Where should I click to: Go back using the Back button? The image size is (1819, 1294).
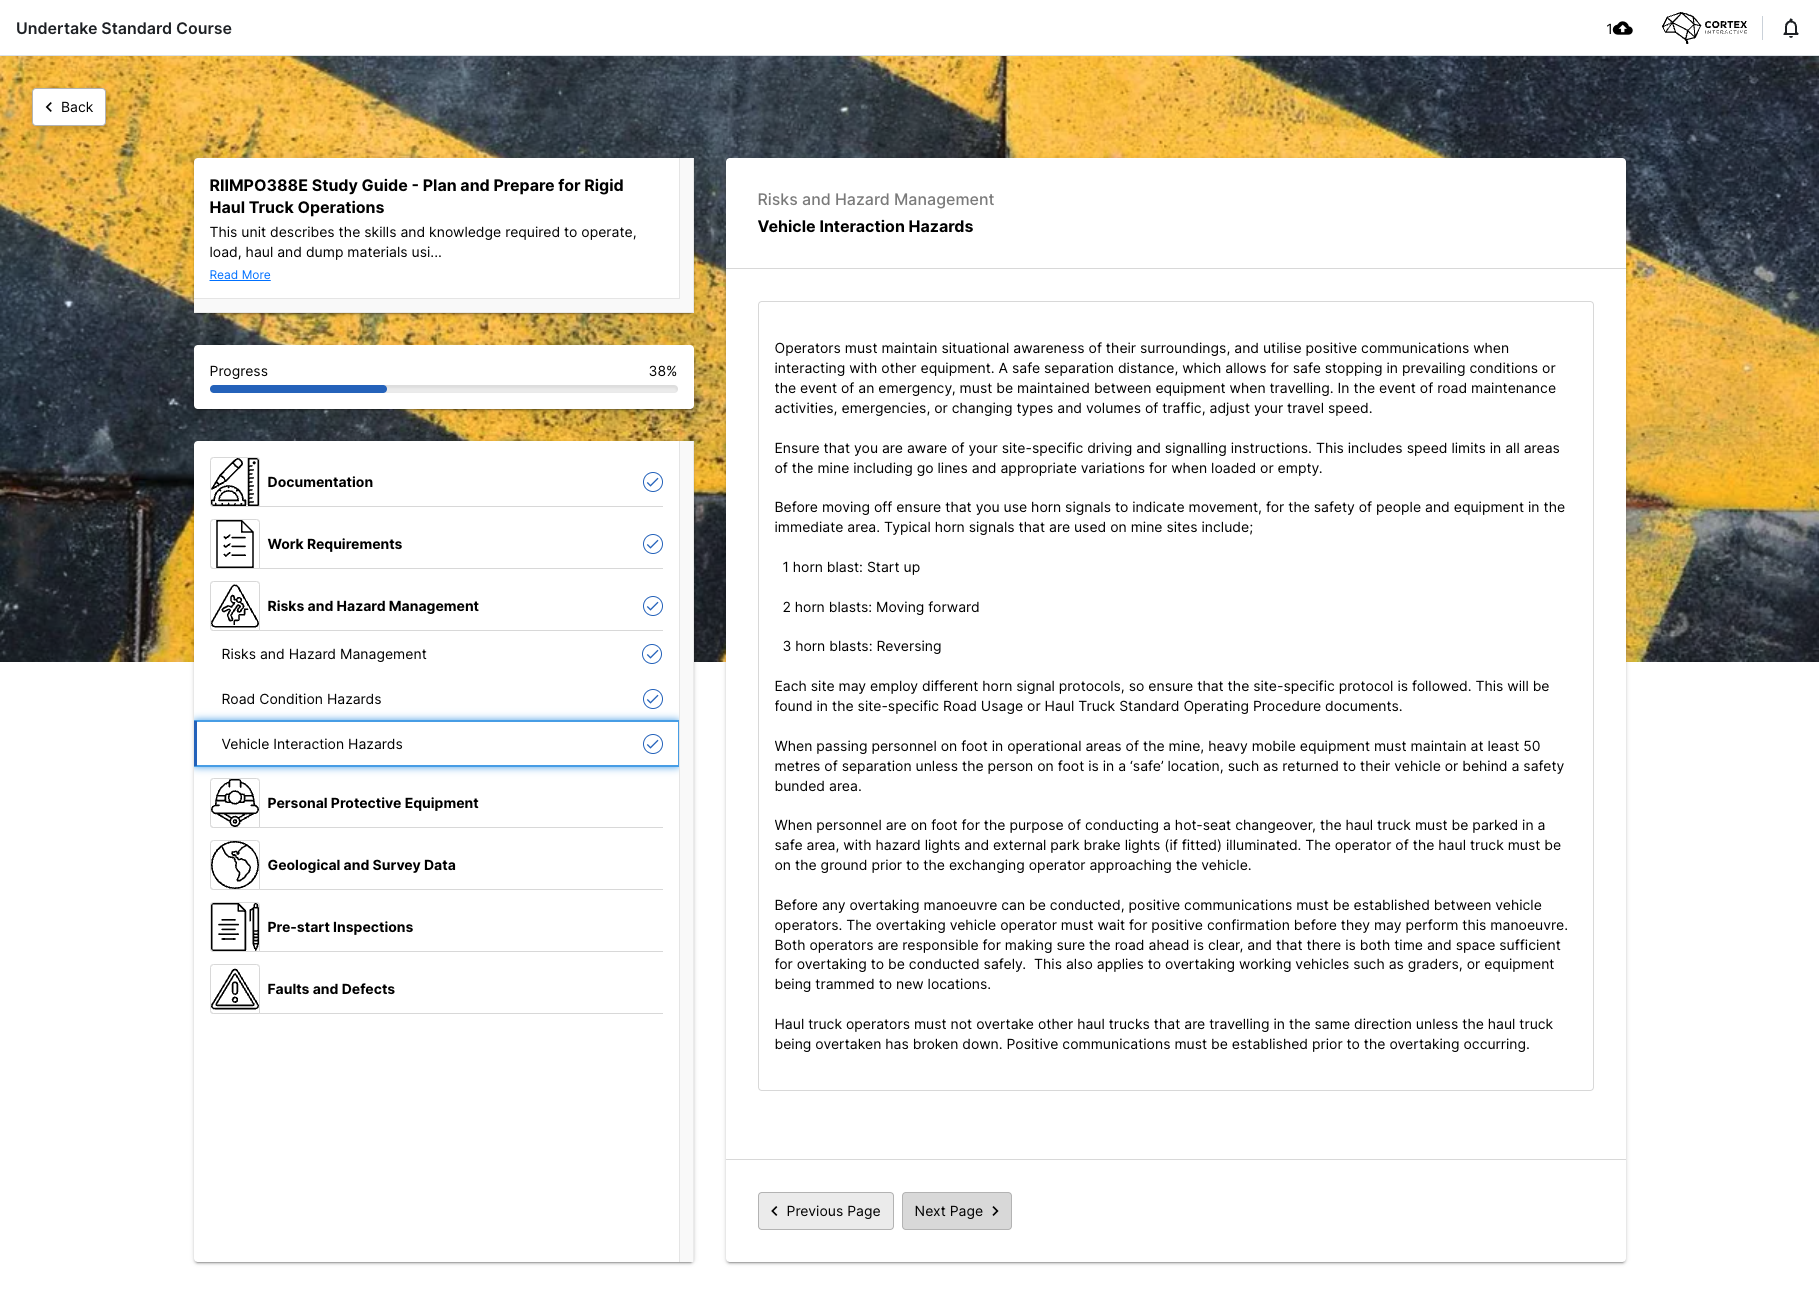pyautogui.click(x=69, y=107)
